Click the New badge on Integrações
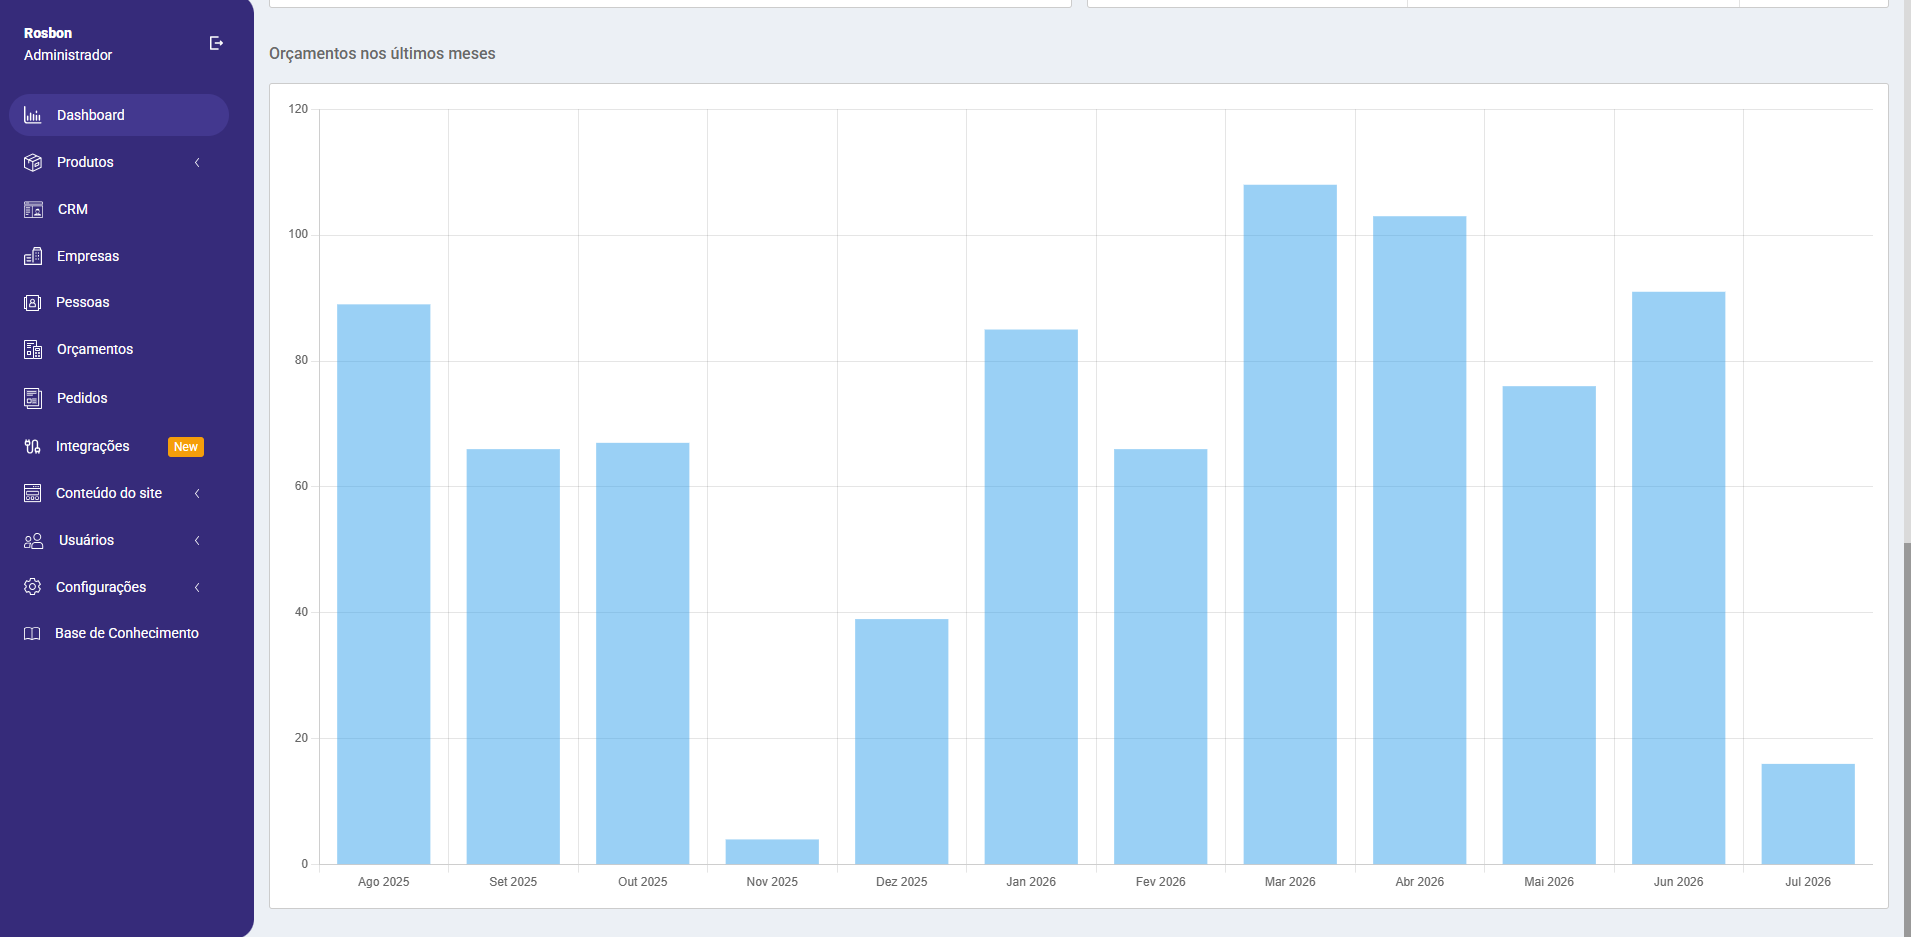1911x937 pixels. tap(186, 447)
